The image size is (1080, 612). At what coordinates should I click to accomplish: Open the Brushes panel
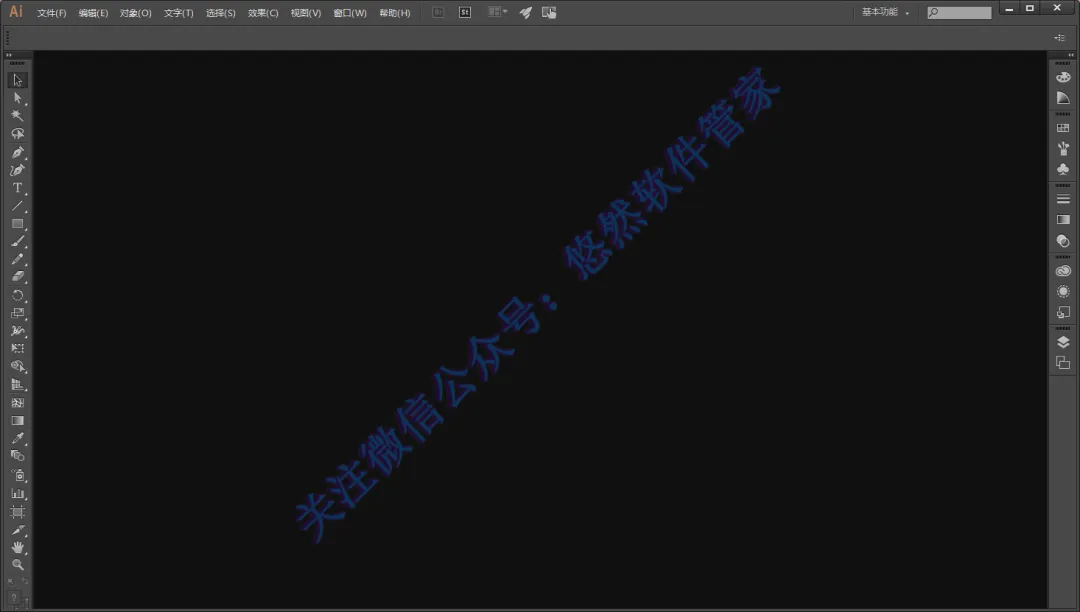pos(1063,149)
